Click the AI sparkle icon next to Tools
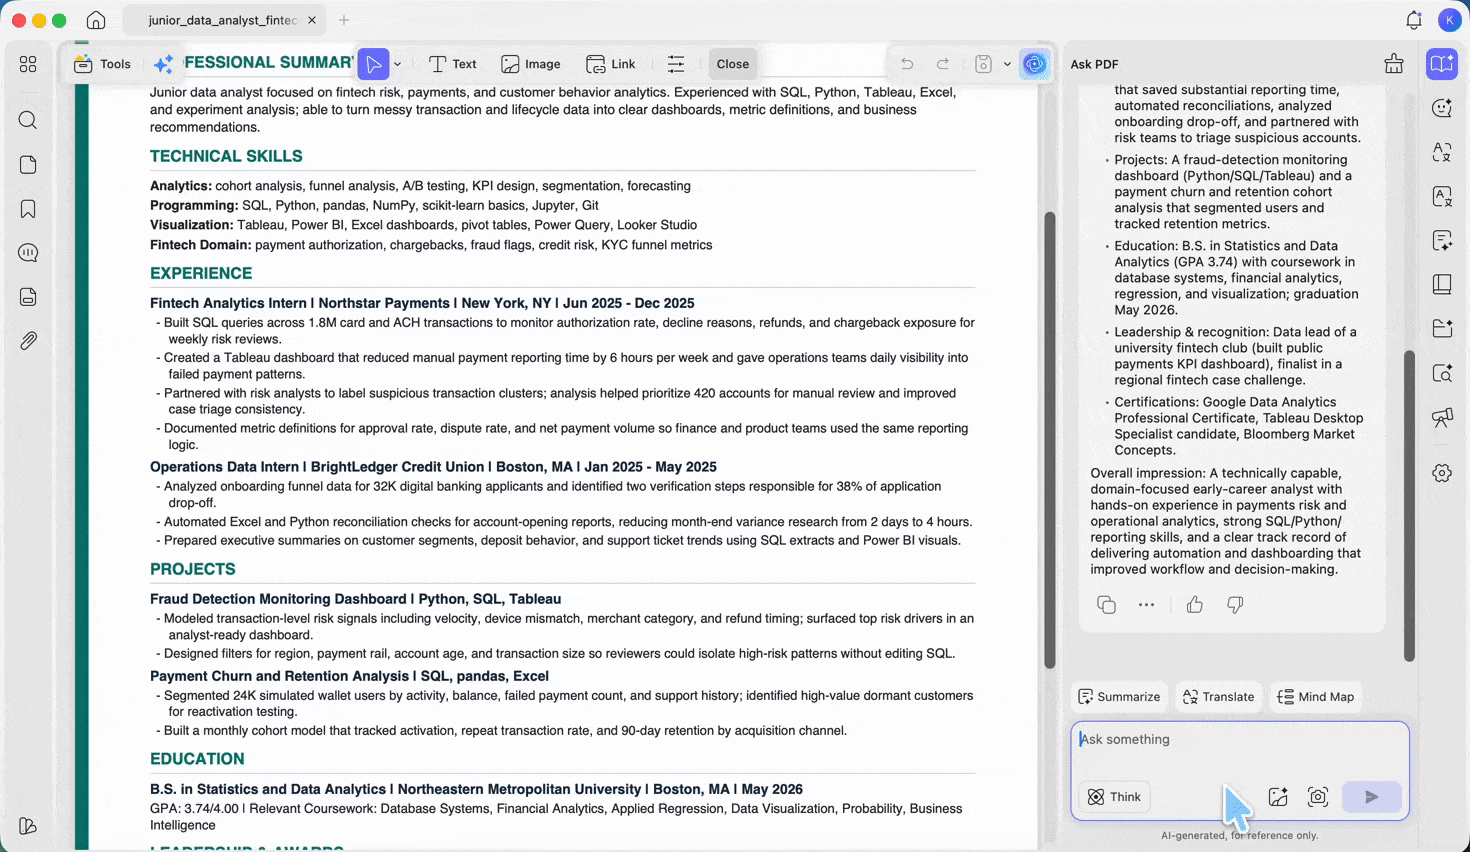 coord(163,64)
